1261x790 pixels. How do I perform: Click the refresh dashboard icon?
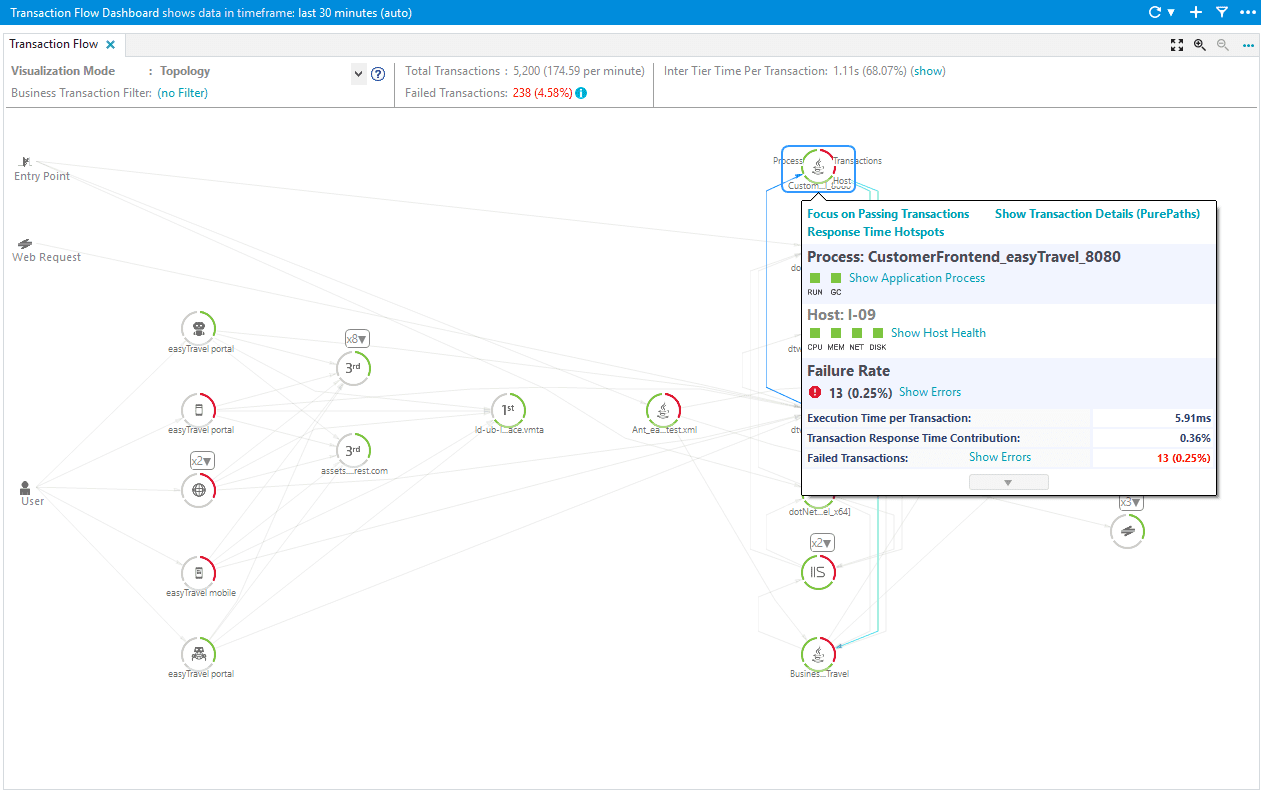click(x=1155, y=13)
